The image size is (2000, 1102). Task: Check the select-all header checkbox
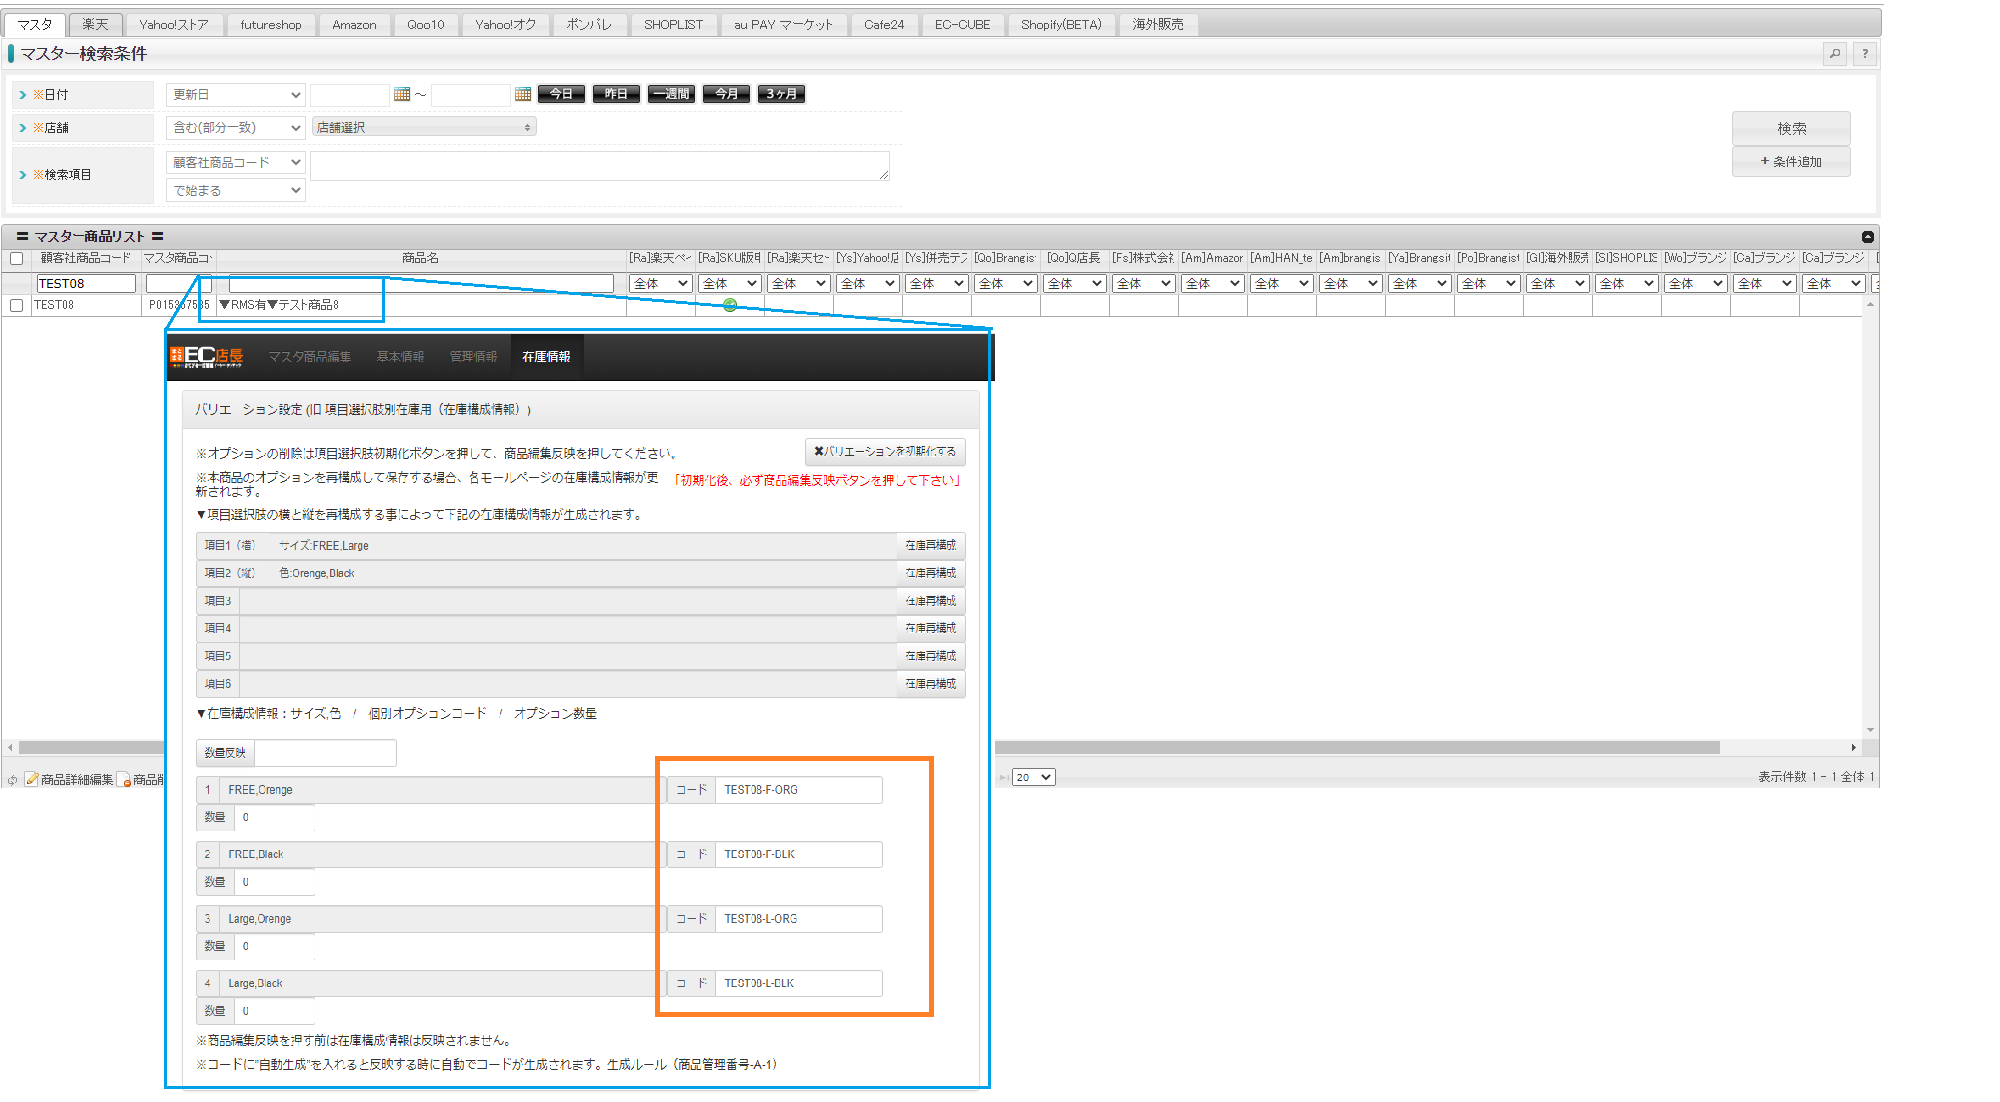(x=16, y=259)
